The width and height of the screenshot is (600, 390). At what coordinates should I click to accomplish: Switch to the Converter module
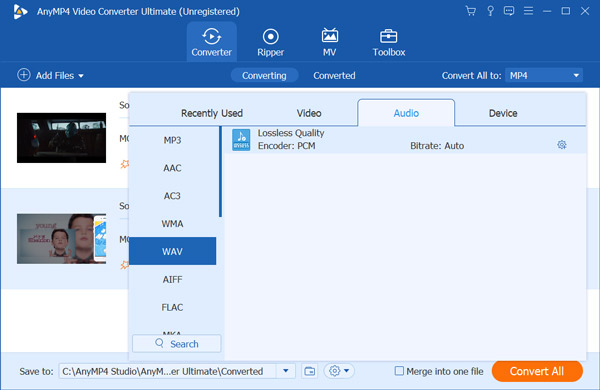[x=212, y=42]
